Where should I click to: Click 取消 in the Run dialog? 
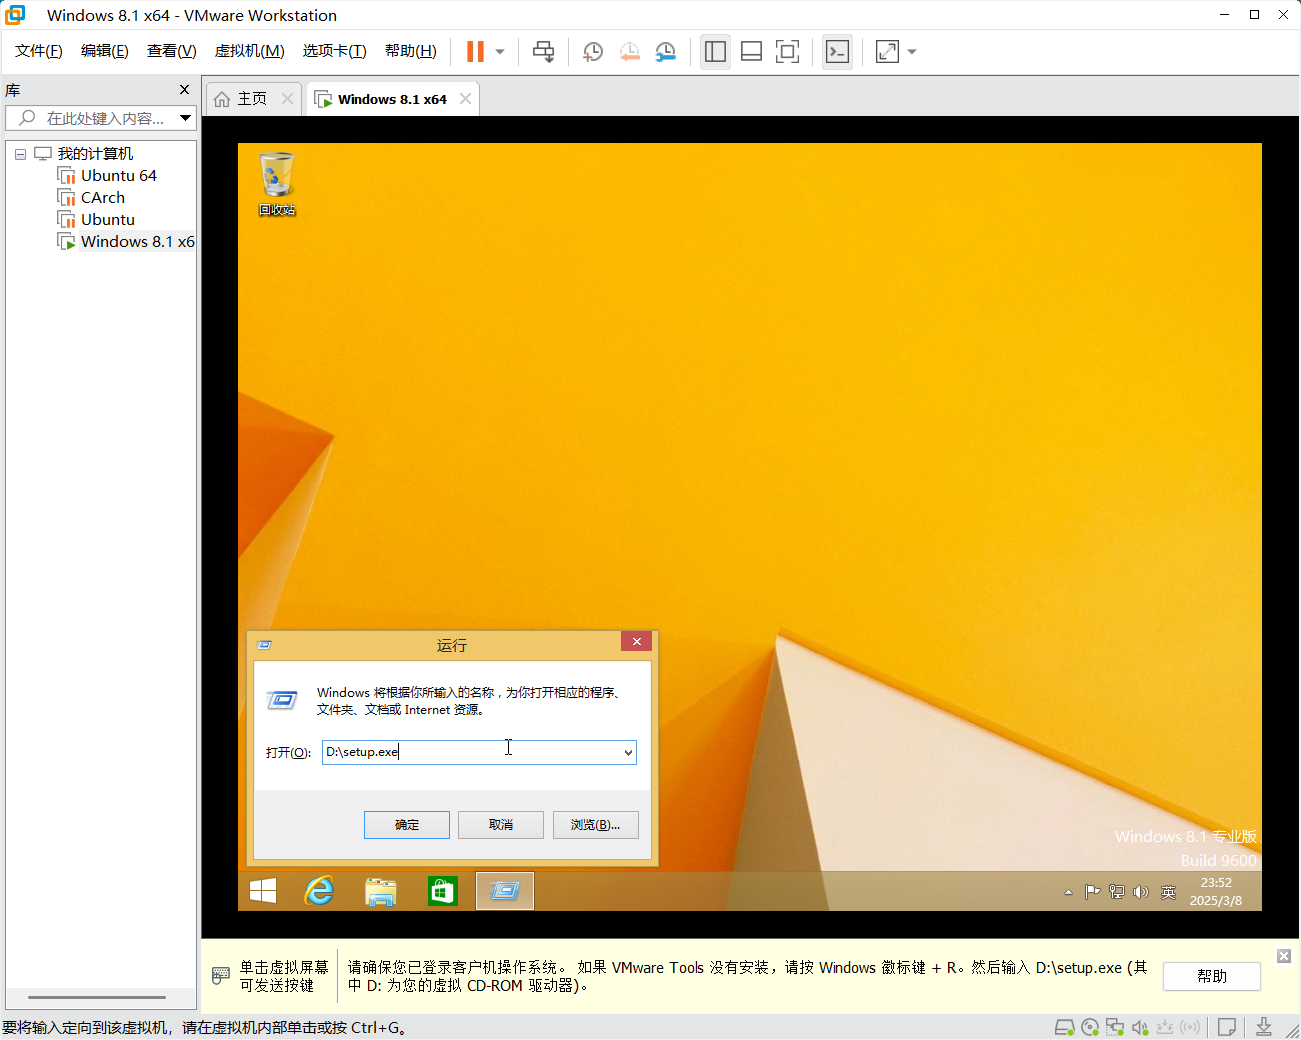pos(501,825)
